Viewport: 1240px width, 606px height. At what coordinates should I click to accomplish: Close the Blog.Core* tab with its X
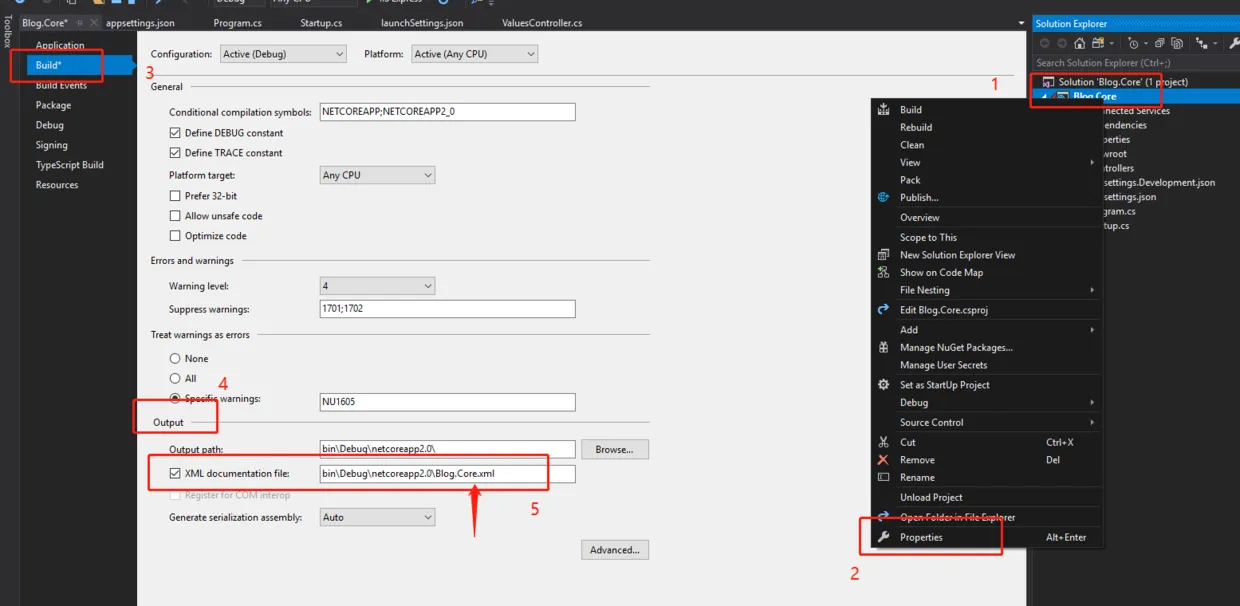[94, 23]
